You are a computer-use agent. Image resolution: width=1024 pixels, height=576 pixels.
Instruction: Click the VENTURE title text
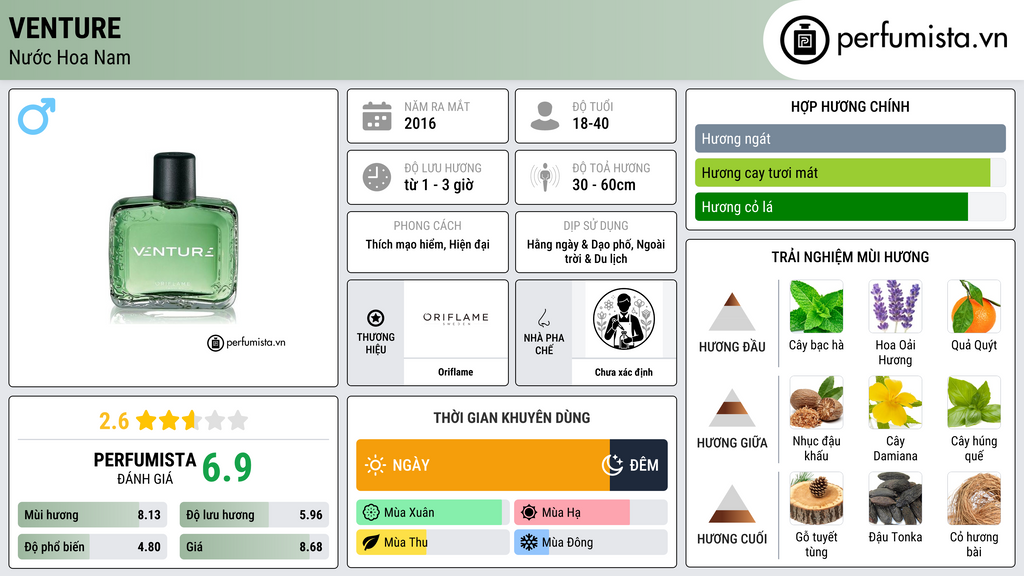65,28
